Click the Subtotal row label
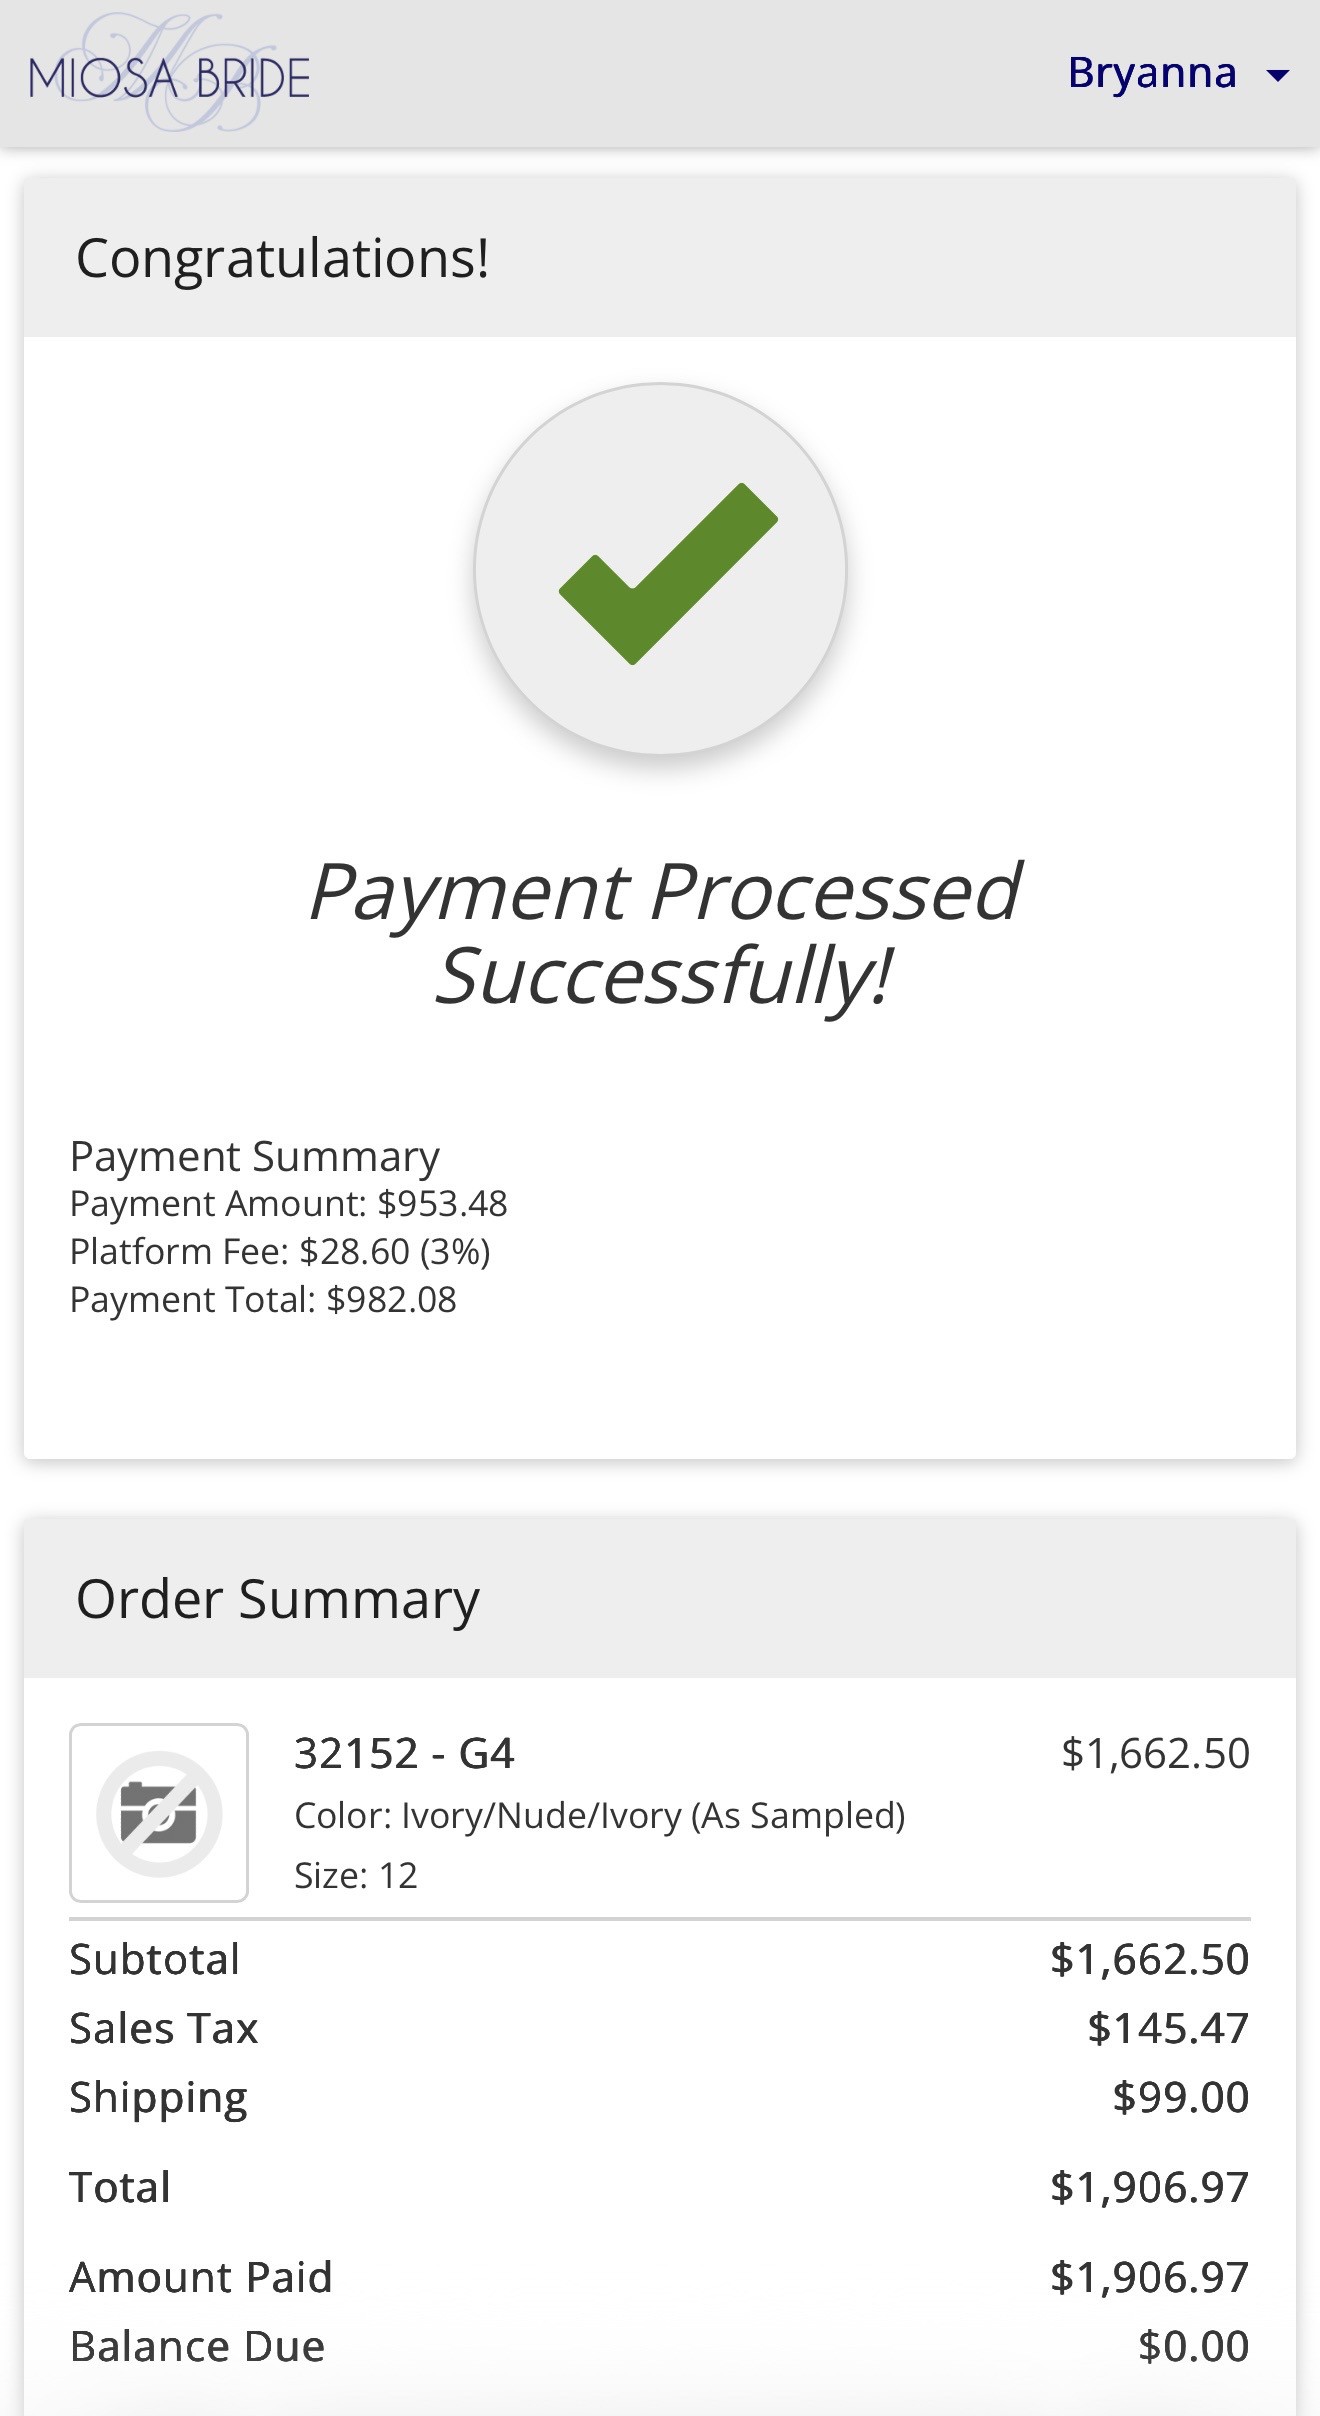Screen dimensions: 1320x2416 coord(155,1959)
